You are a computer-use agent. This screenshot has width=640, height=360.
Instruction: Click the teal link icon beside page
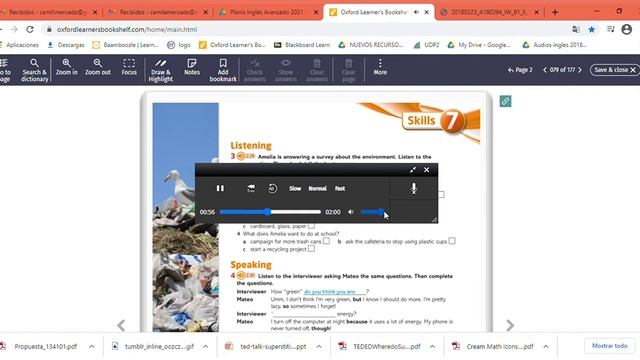pos(505,101)
